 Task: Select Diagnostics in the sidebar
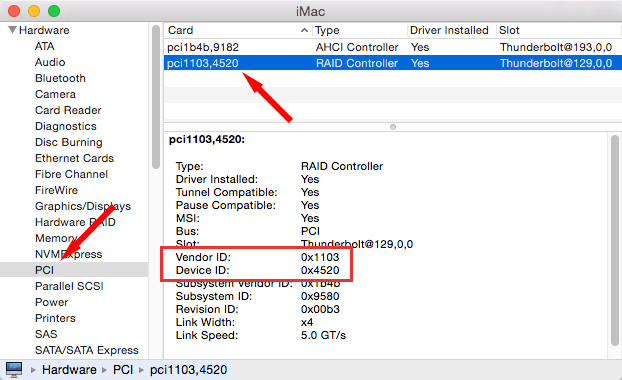click(x=66, y=126)
